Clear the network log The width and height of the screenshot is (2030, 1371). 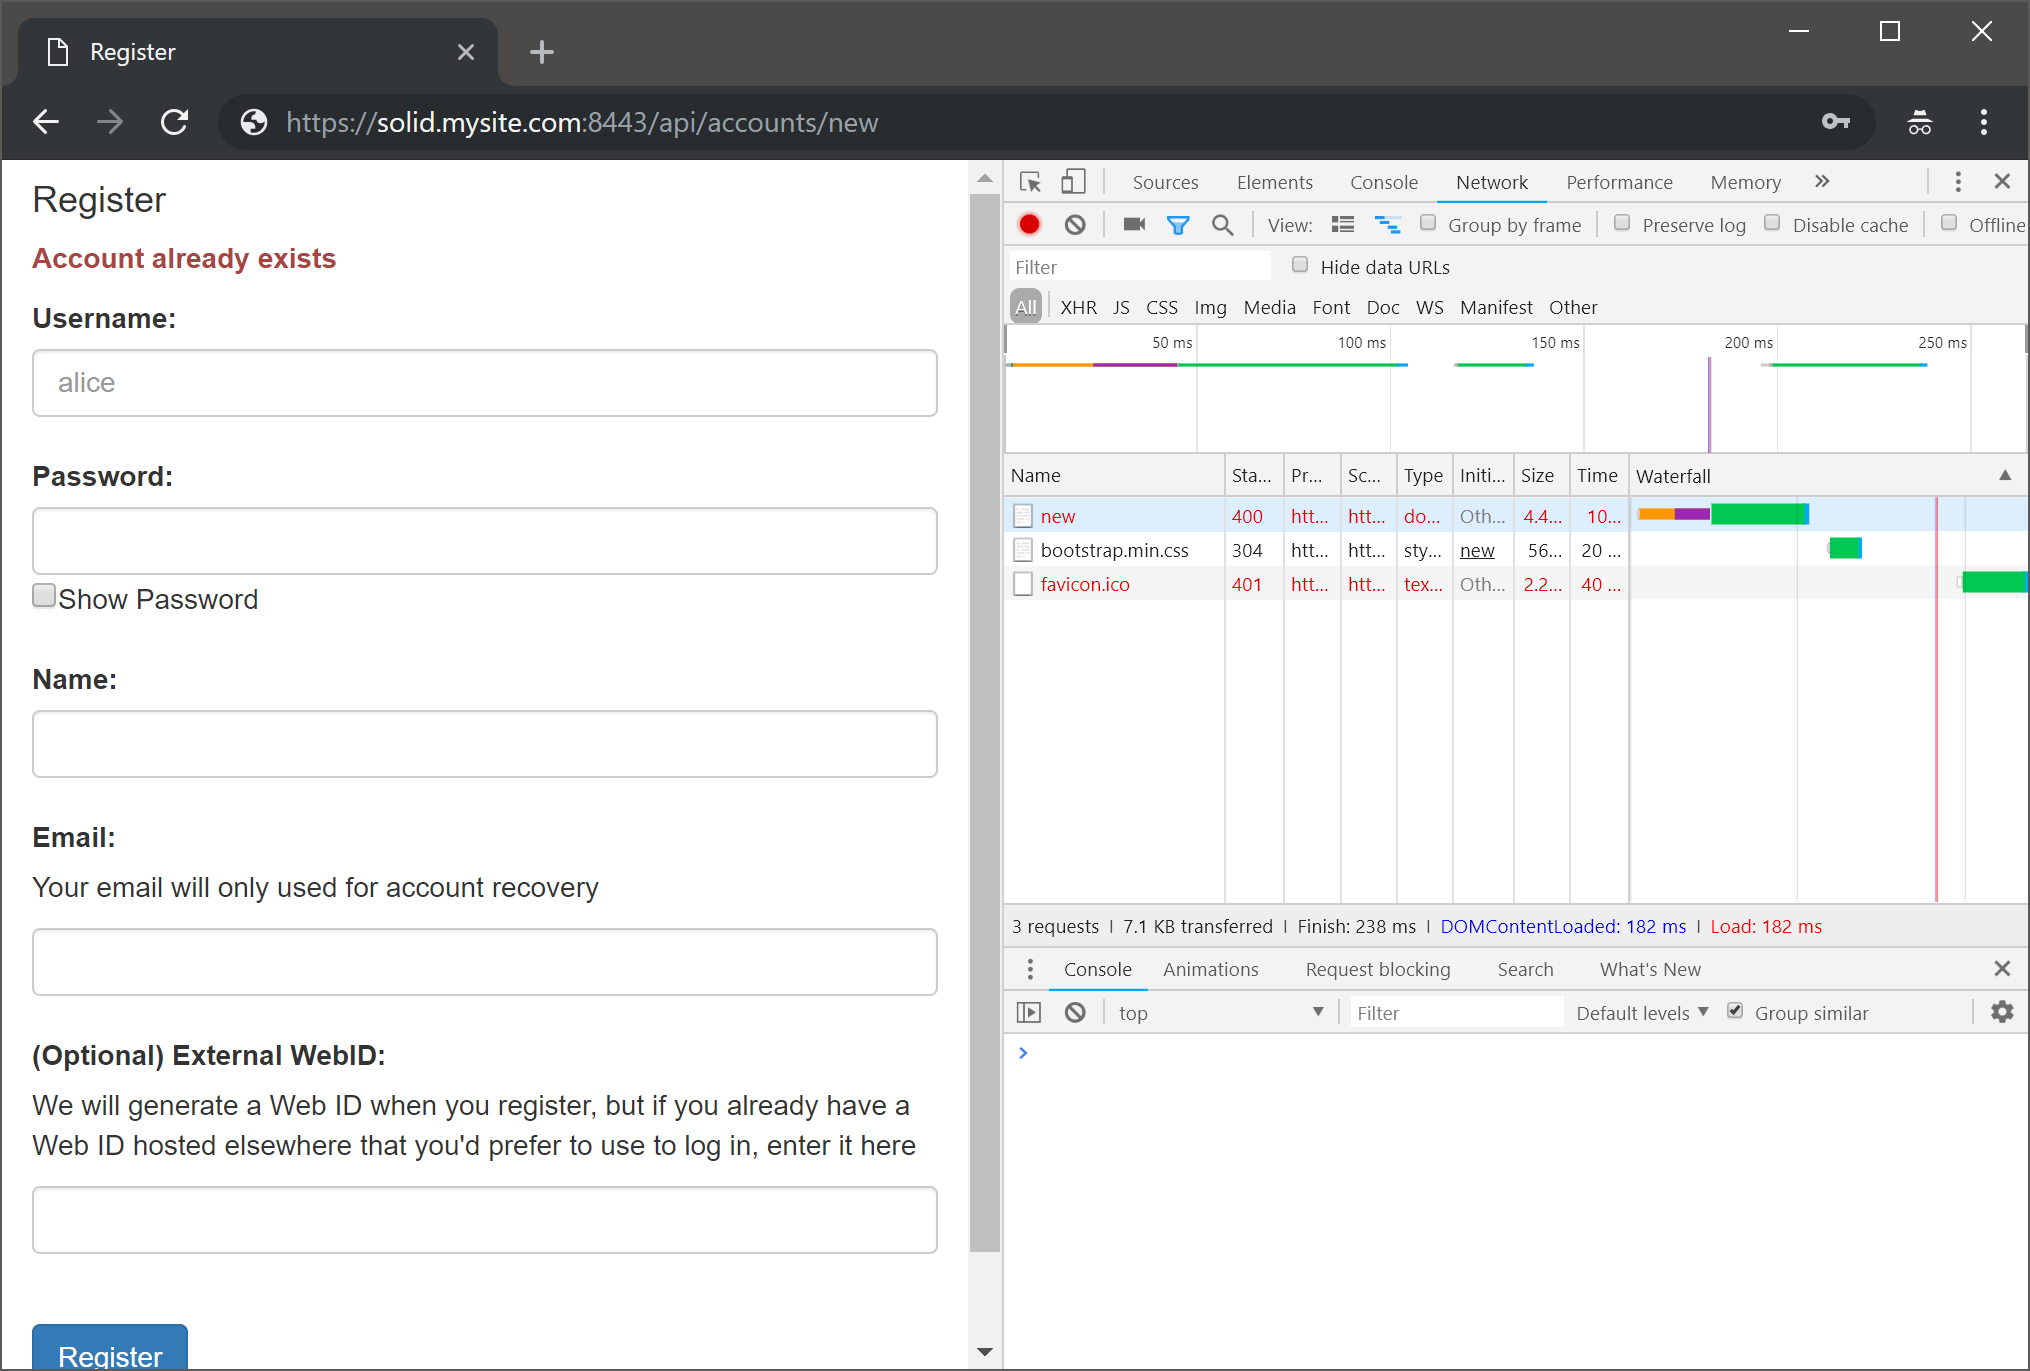click(1075, 224)
